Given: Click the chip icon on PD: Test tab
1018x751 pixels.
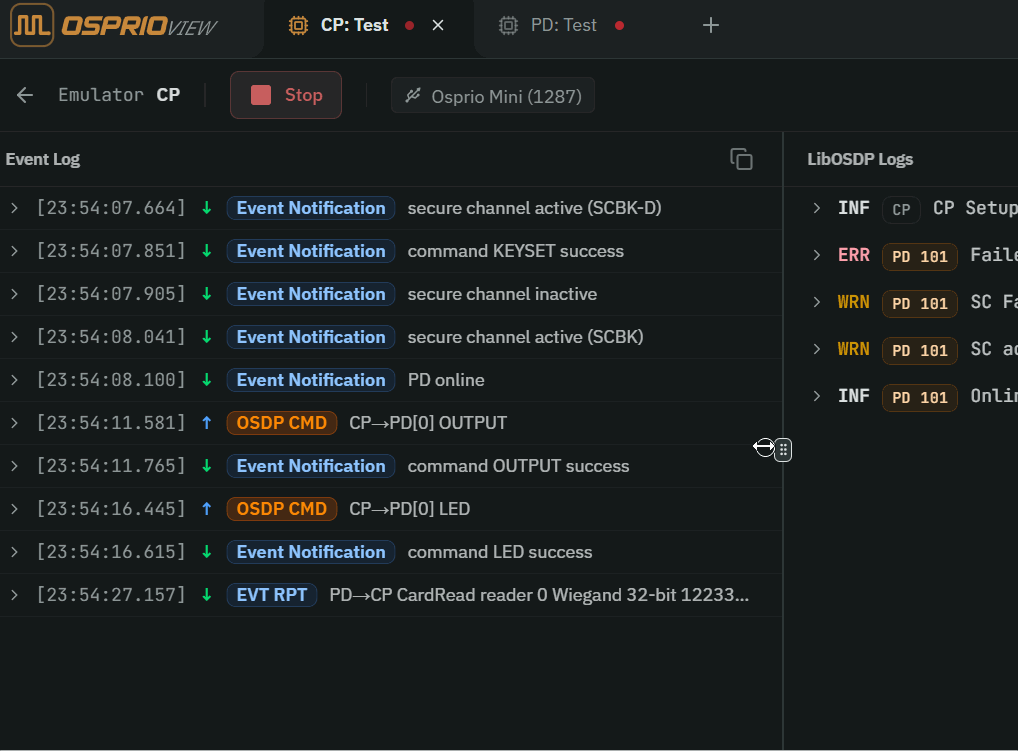Looking at the screenshot, I should (508, 25).
